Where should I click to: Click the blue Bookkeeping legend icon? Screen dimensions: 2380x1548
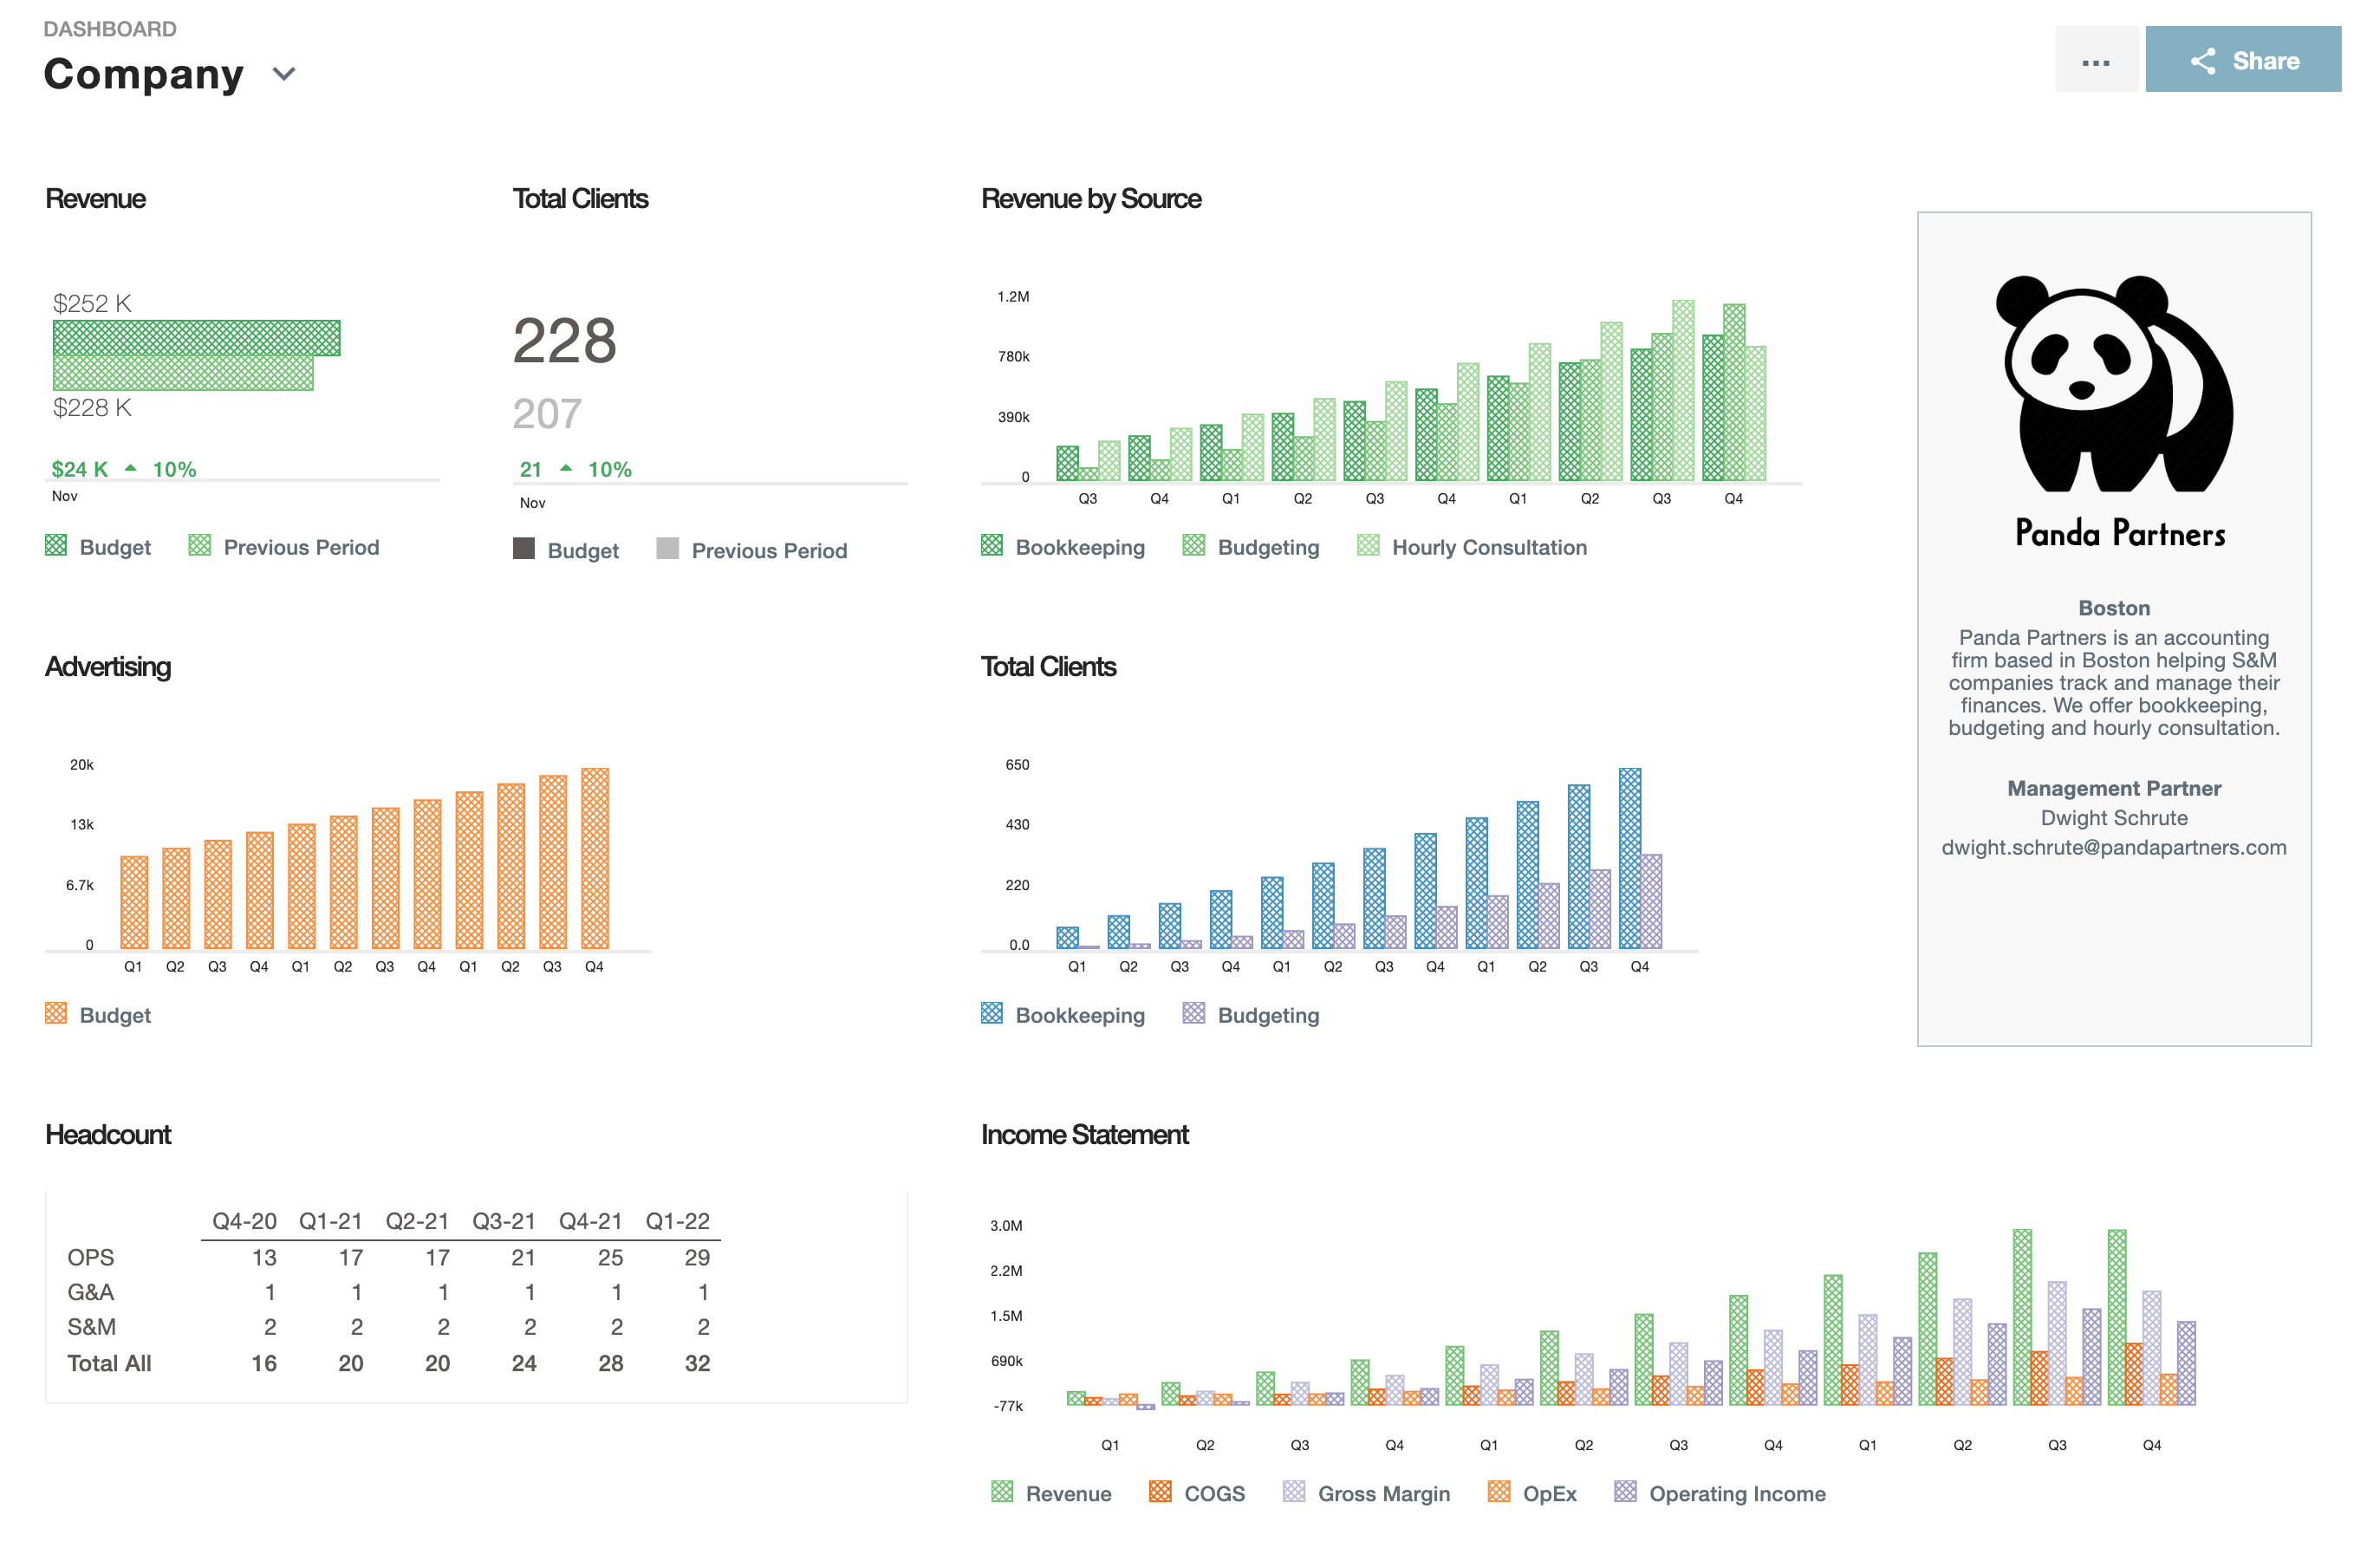click(991, 1013)
